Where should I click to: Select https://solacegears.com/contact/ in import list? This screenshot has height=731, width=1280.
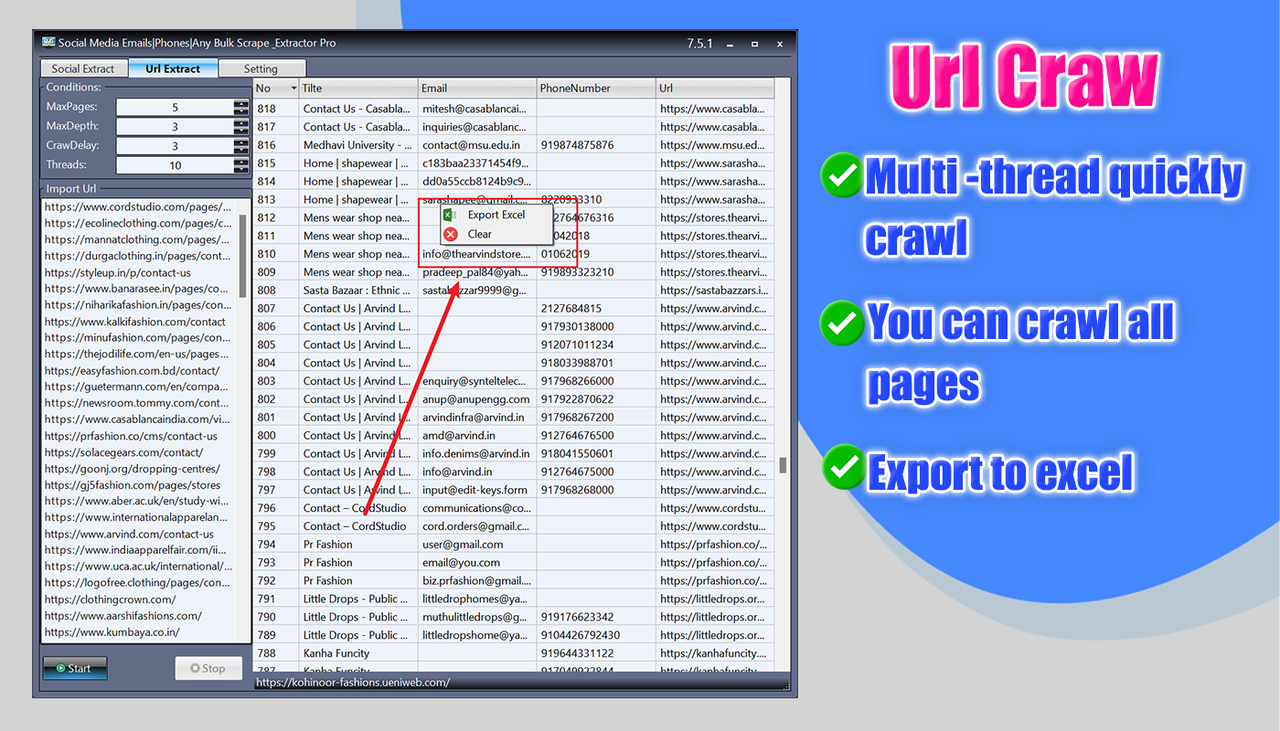click(123, 452)
